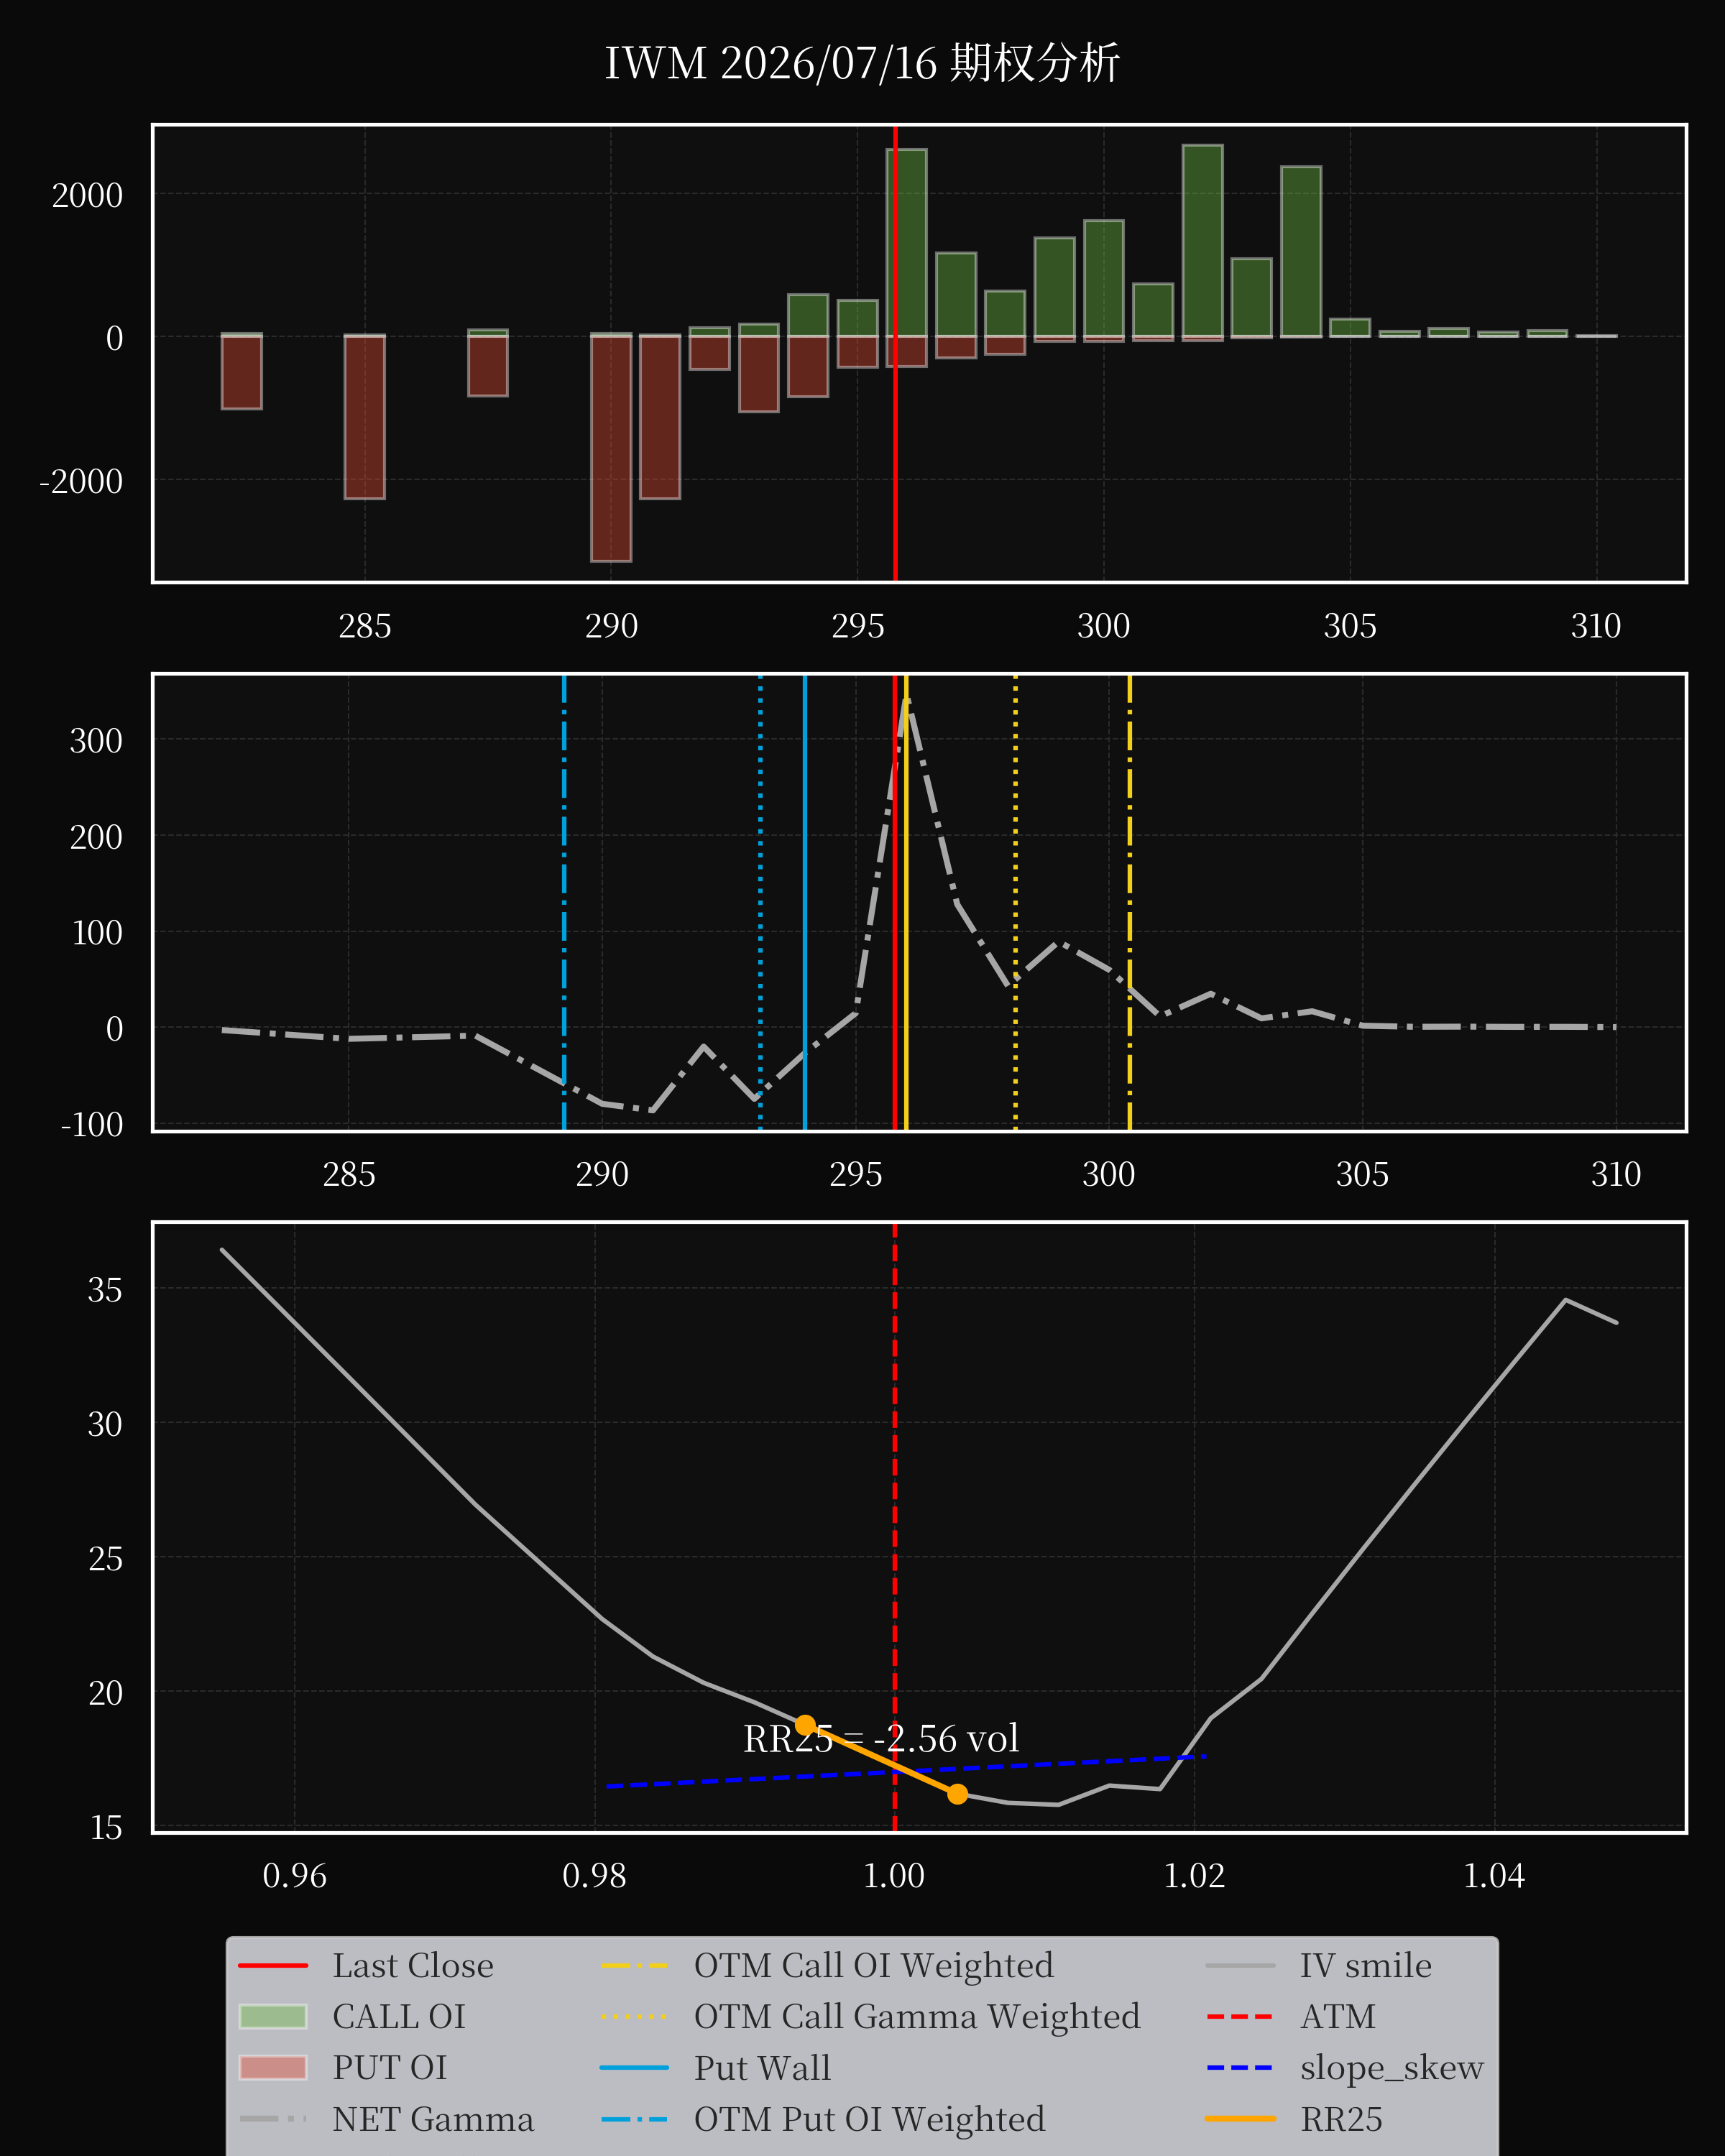Click the dash-dot yellow OTM Call OI Weighted line
This screenshot has height=2156, width=1725.
[x=1130, y=902]
